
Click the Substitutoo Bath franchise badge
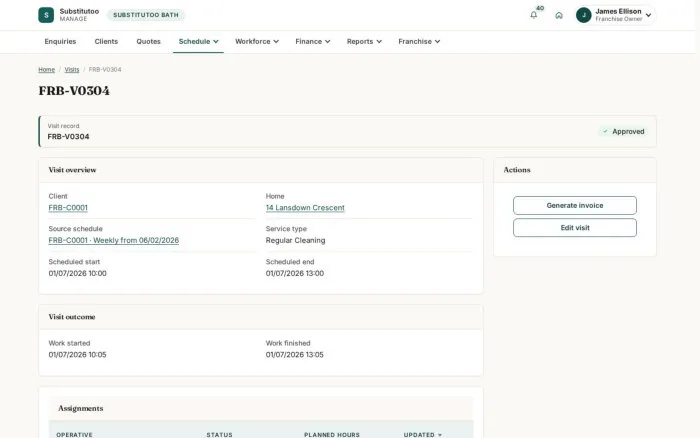click(146, 15)
